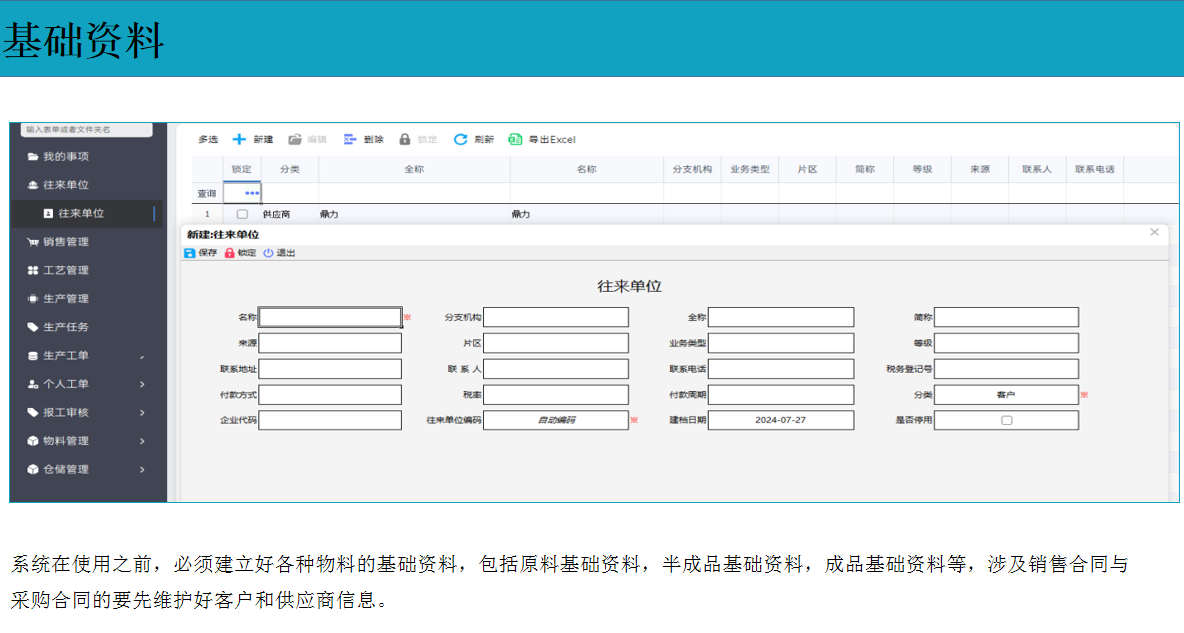Click the blue dots in 查询 row
Screen dimensions: 1184x633
coord(252,193)
